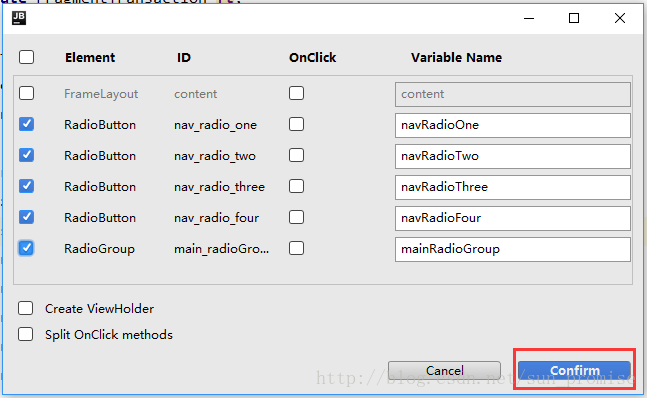The width and height of the screenshot is (647, 398).
Task: Click the nav_radio_three ID text
Action: [x=220, y=187]
